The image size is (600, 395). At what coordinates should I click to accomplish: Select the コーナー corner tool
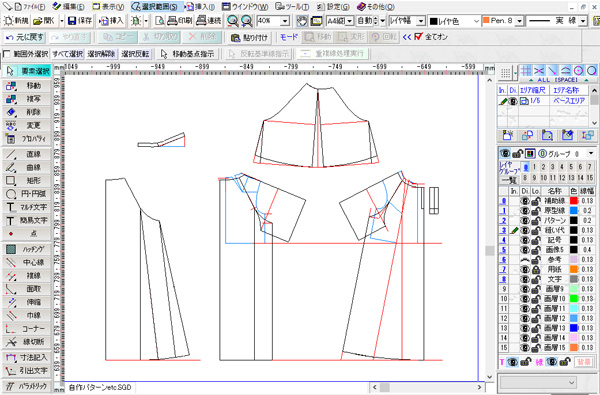pos(27,328)
